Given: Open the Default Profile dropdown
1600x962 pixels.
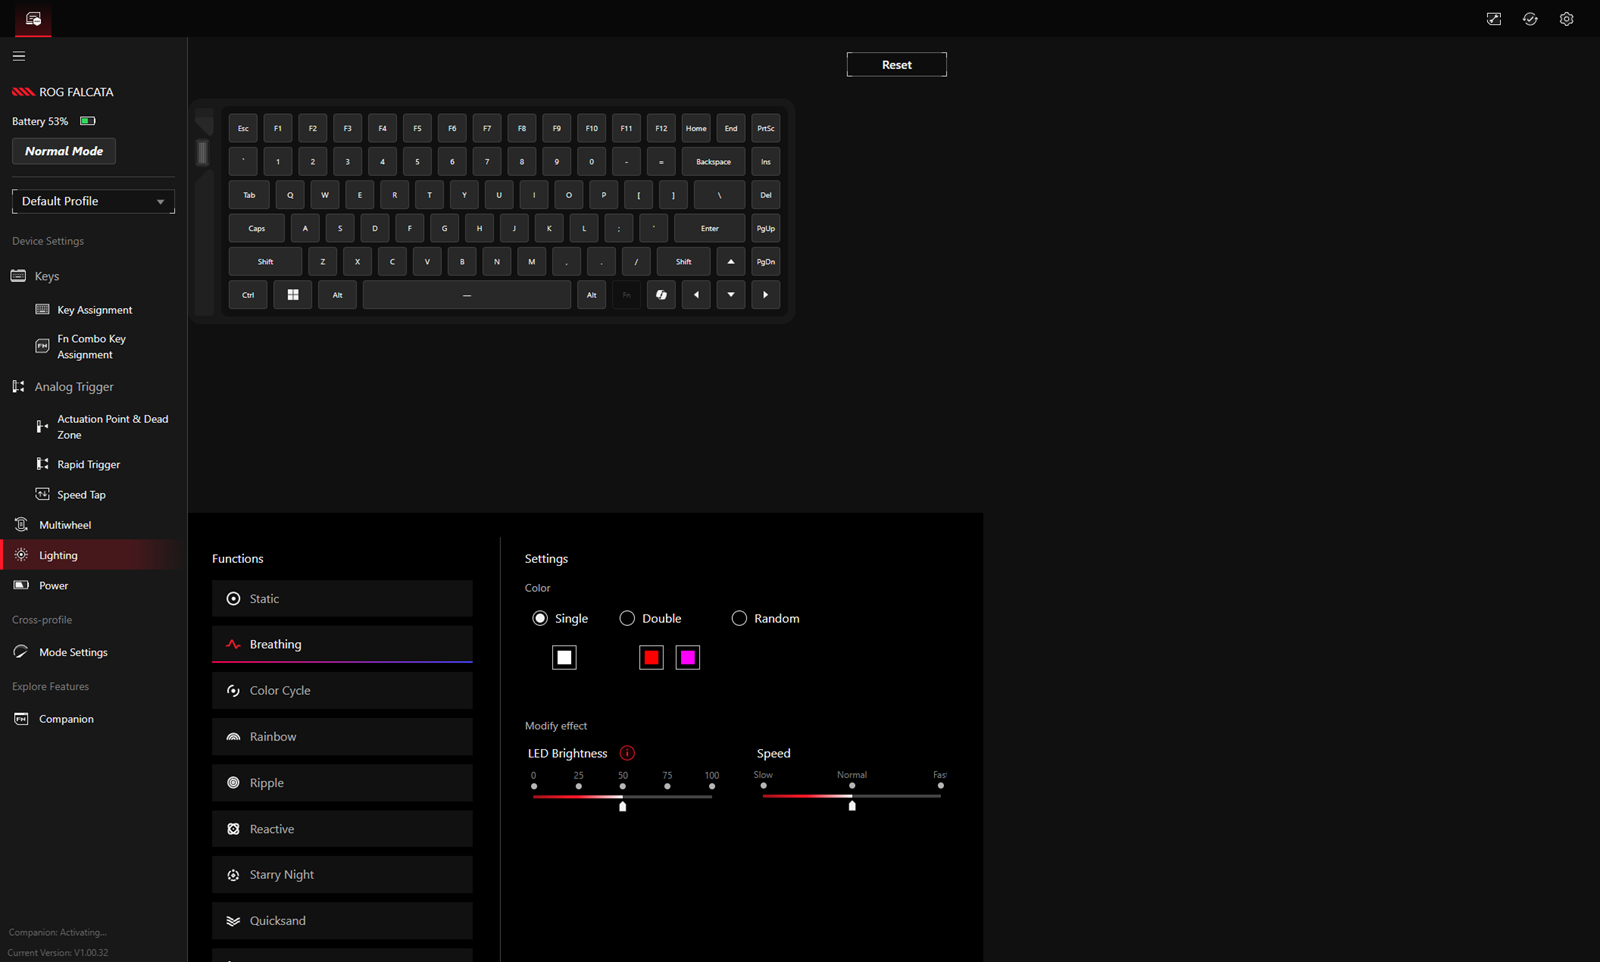Looking at the screenshot, I should coord(93,201).
